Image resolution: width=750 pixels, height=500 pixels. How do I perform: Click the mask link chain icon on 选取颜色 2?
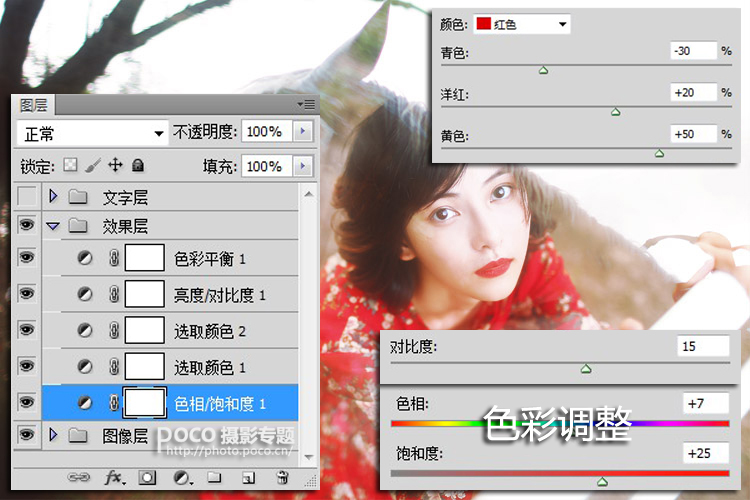pyautogui.click(x=114, y=330)
